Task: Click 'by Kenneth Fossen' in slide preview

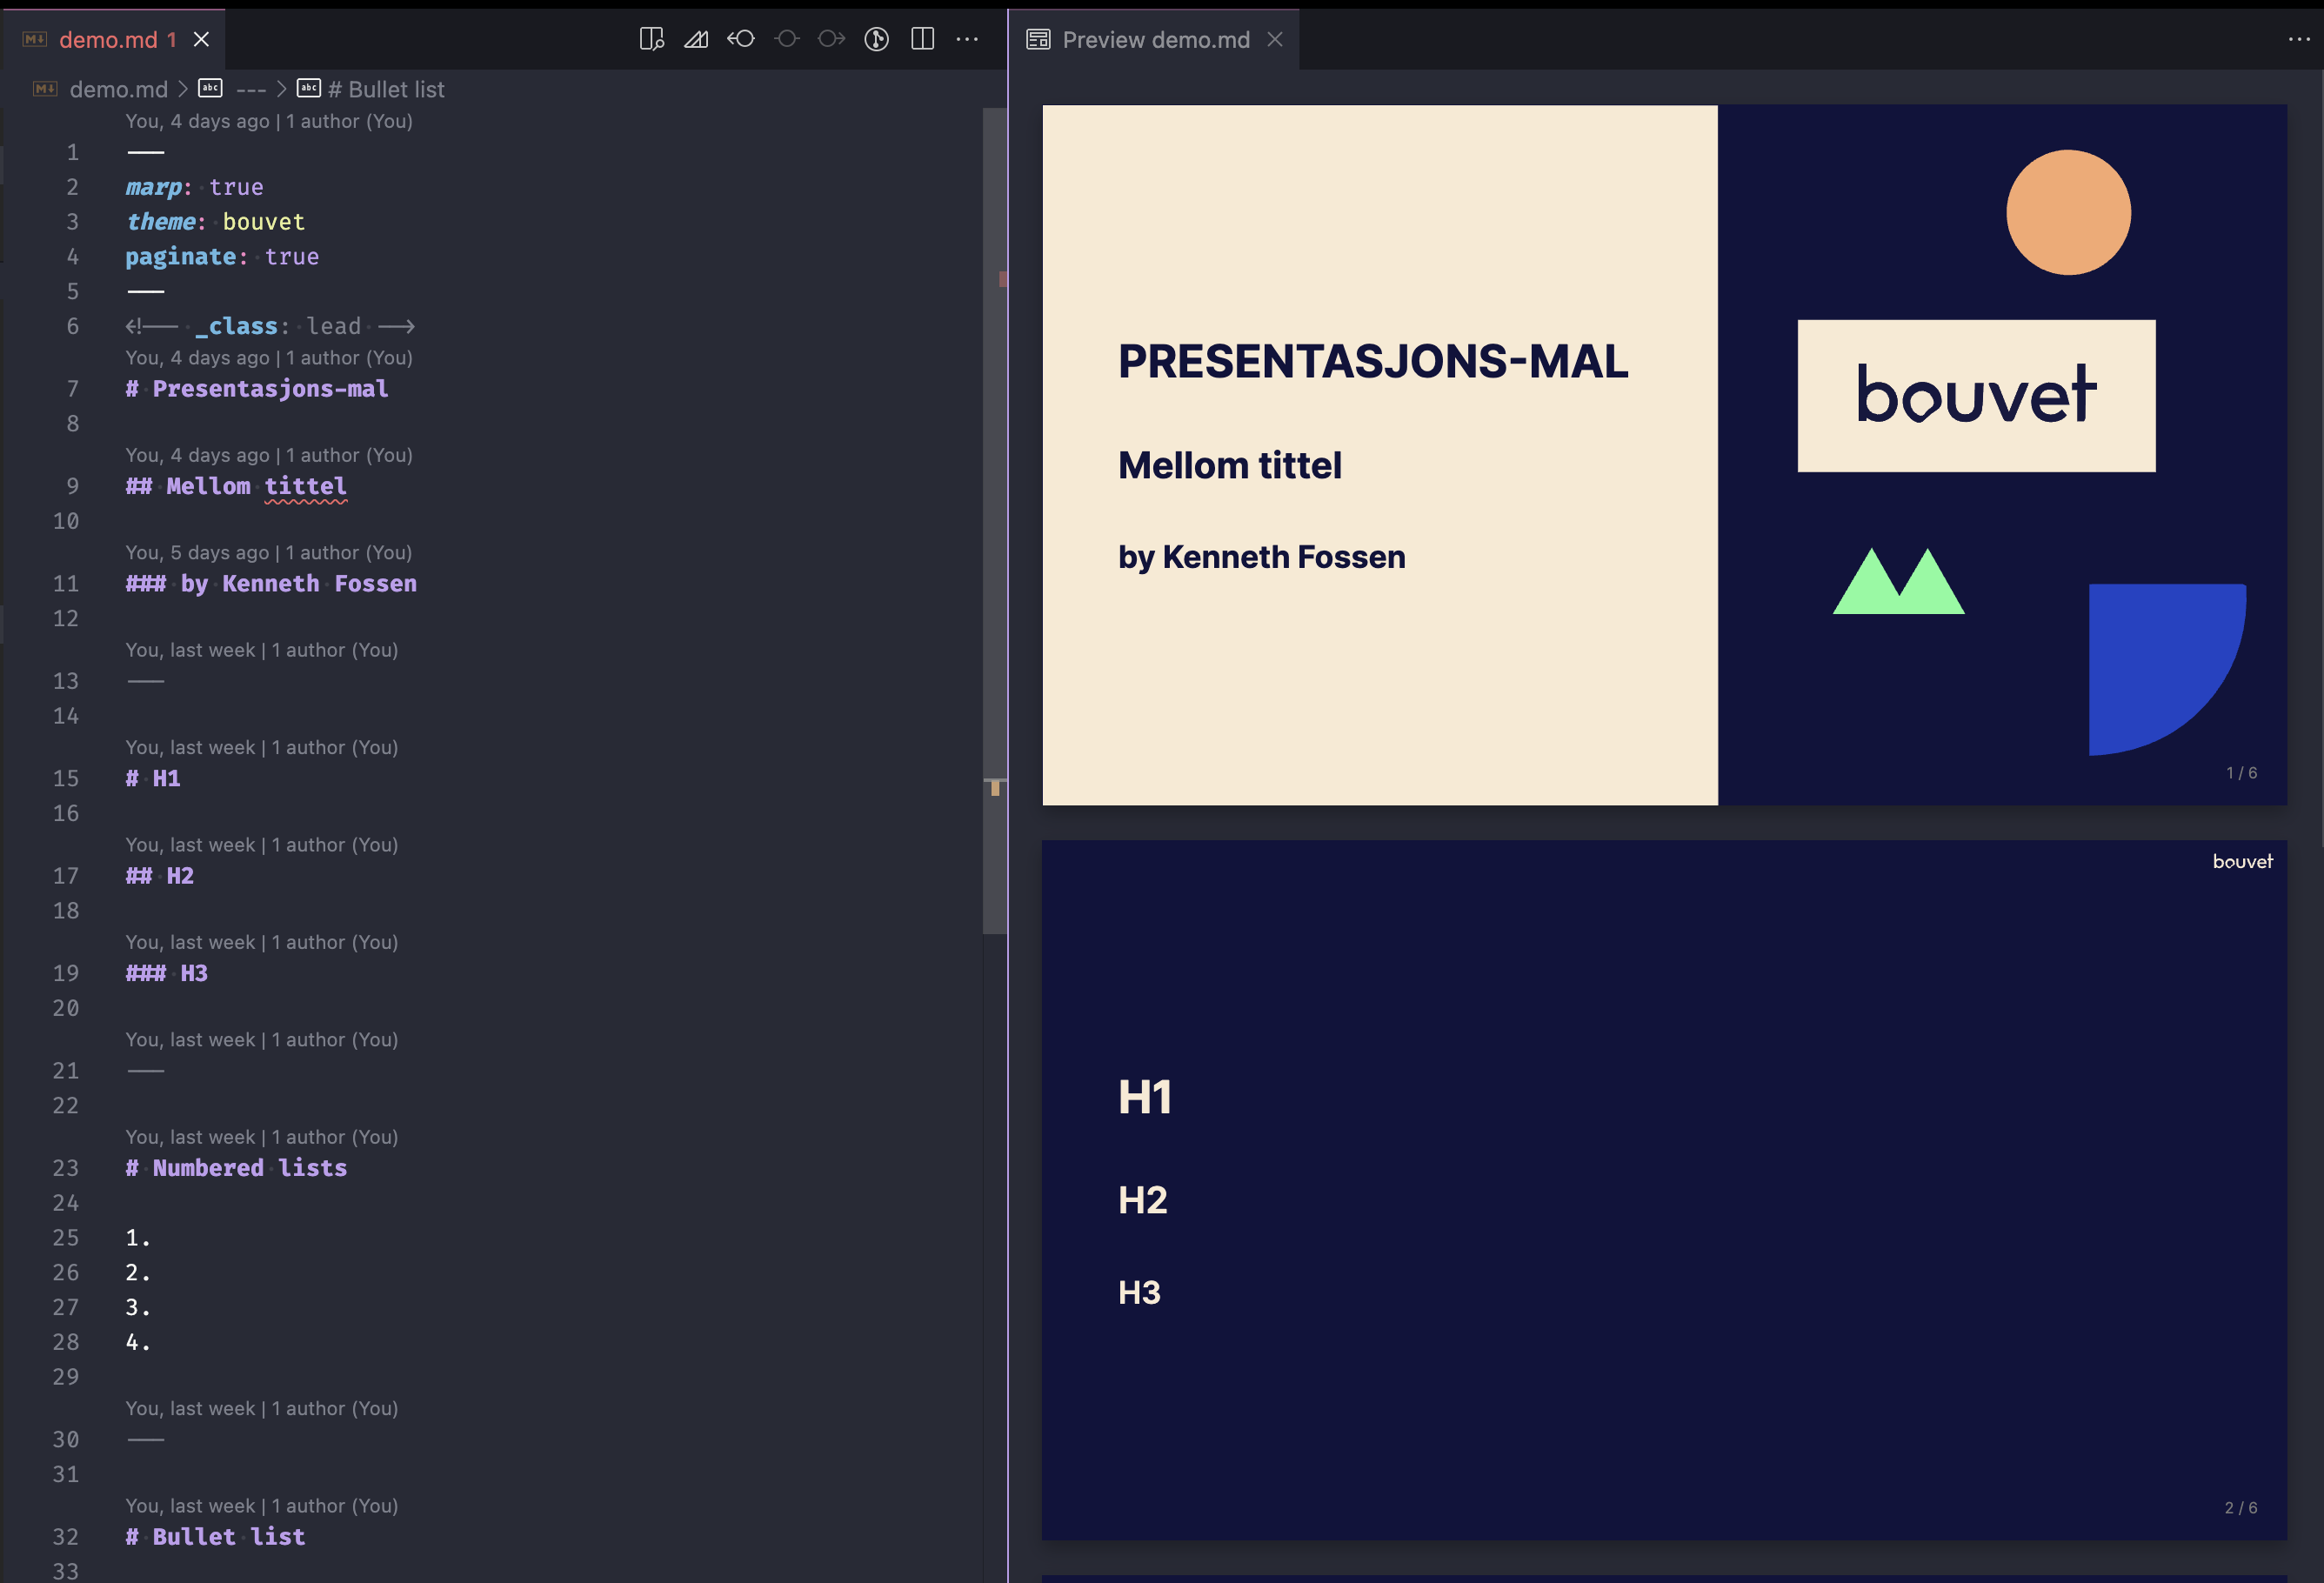Action: (1262, 557)
